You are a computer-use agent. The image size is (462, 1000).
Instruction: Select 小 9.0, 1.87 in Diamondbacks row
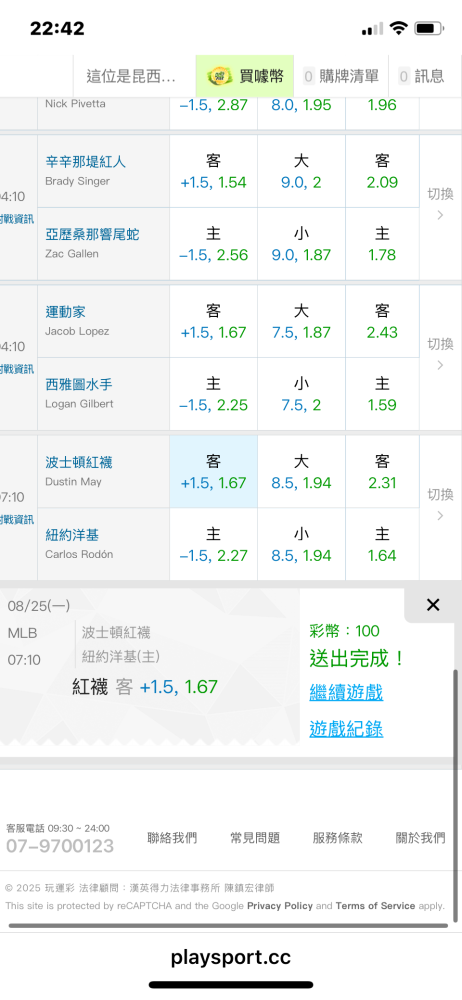pyautogui.click(x=301, y=244)
